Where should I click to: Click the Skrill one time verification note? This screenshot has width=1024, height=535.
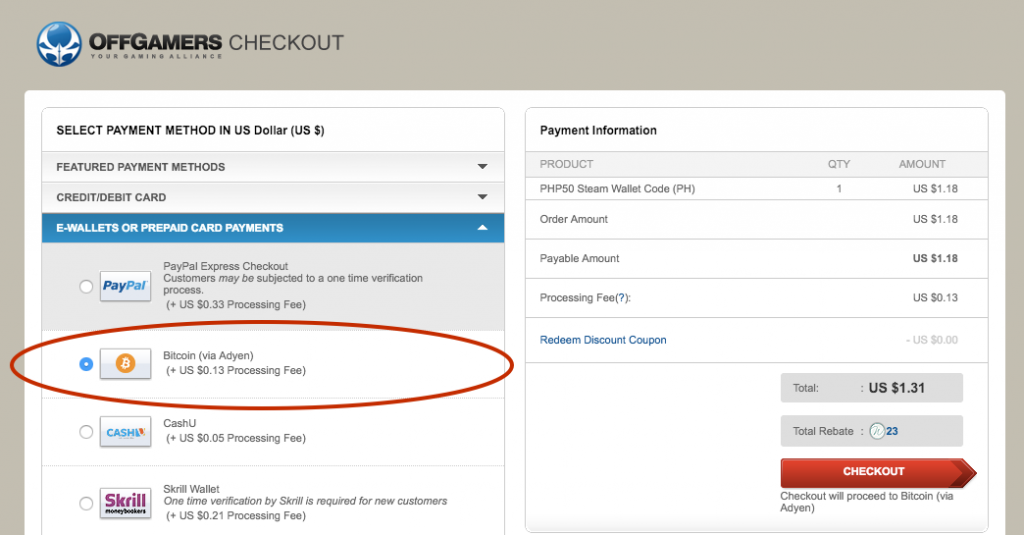point(305,501)
